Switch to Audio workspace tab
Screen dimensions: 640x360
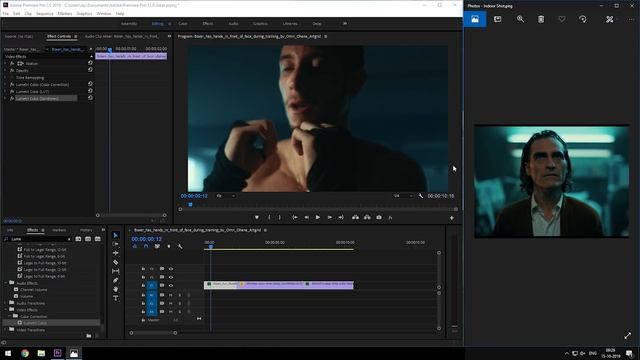pos(233,24)
